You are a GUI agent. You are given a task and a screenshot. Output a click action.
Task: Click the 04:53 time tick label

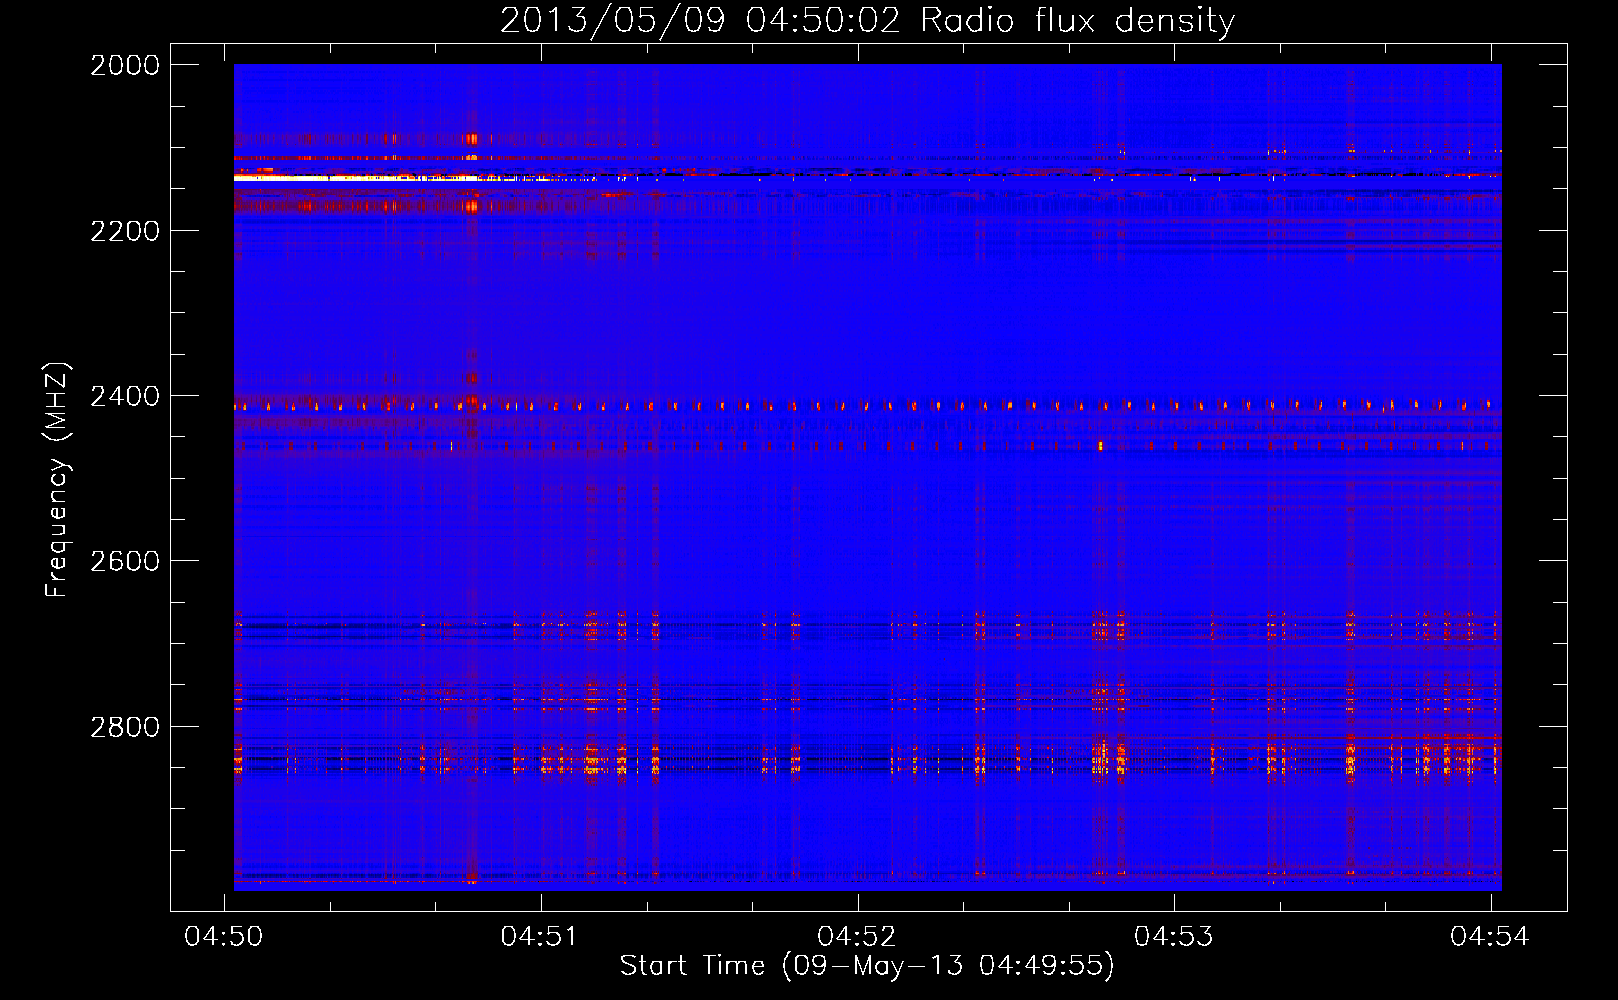[1173, 936]
